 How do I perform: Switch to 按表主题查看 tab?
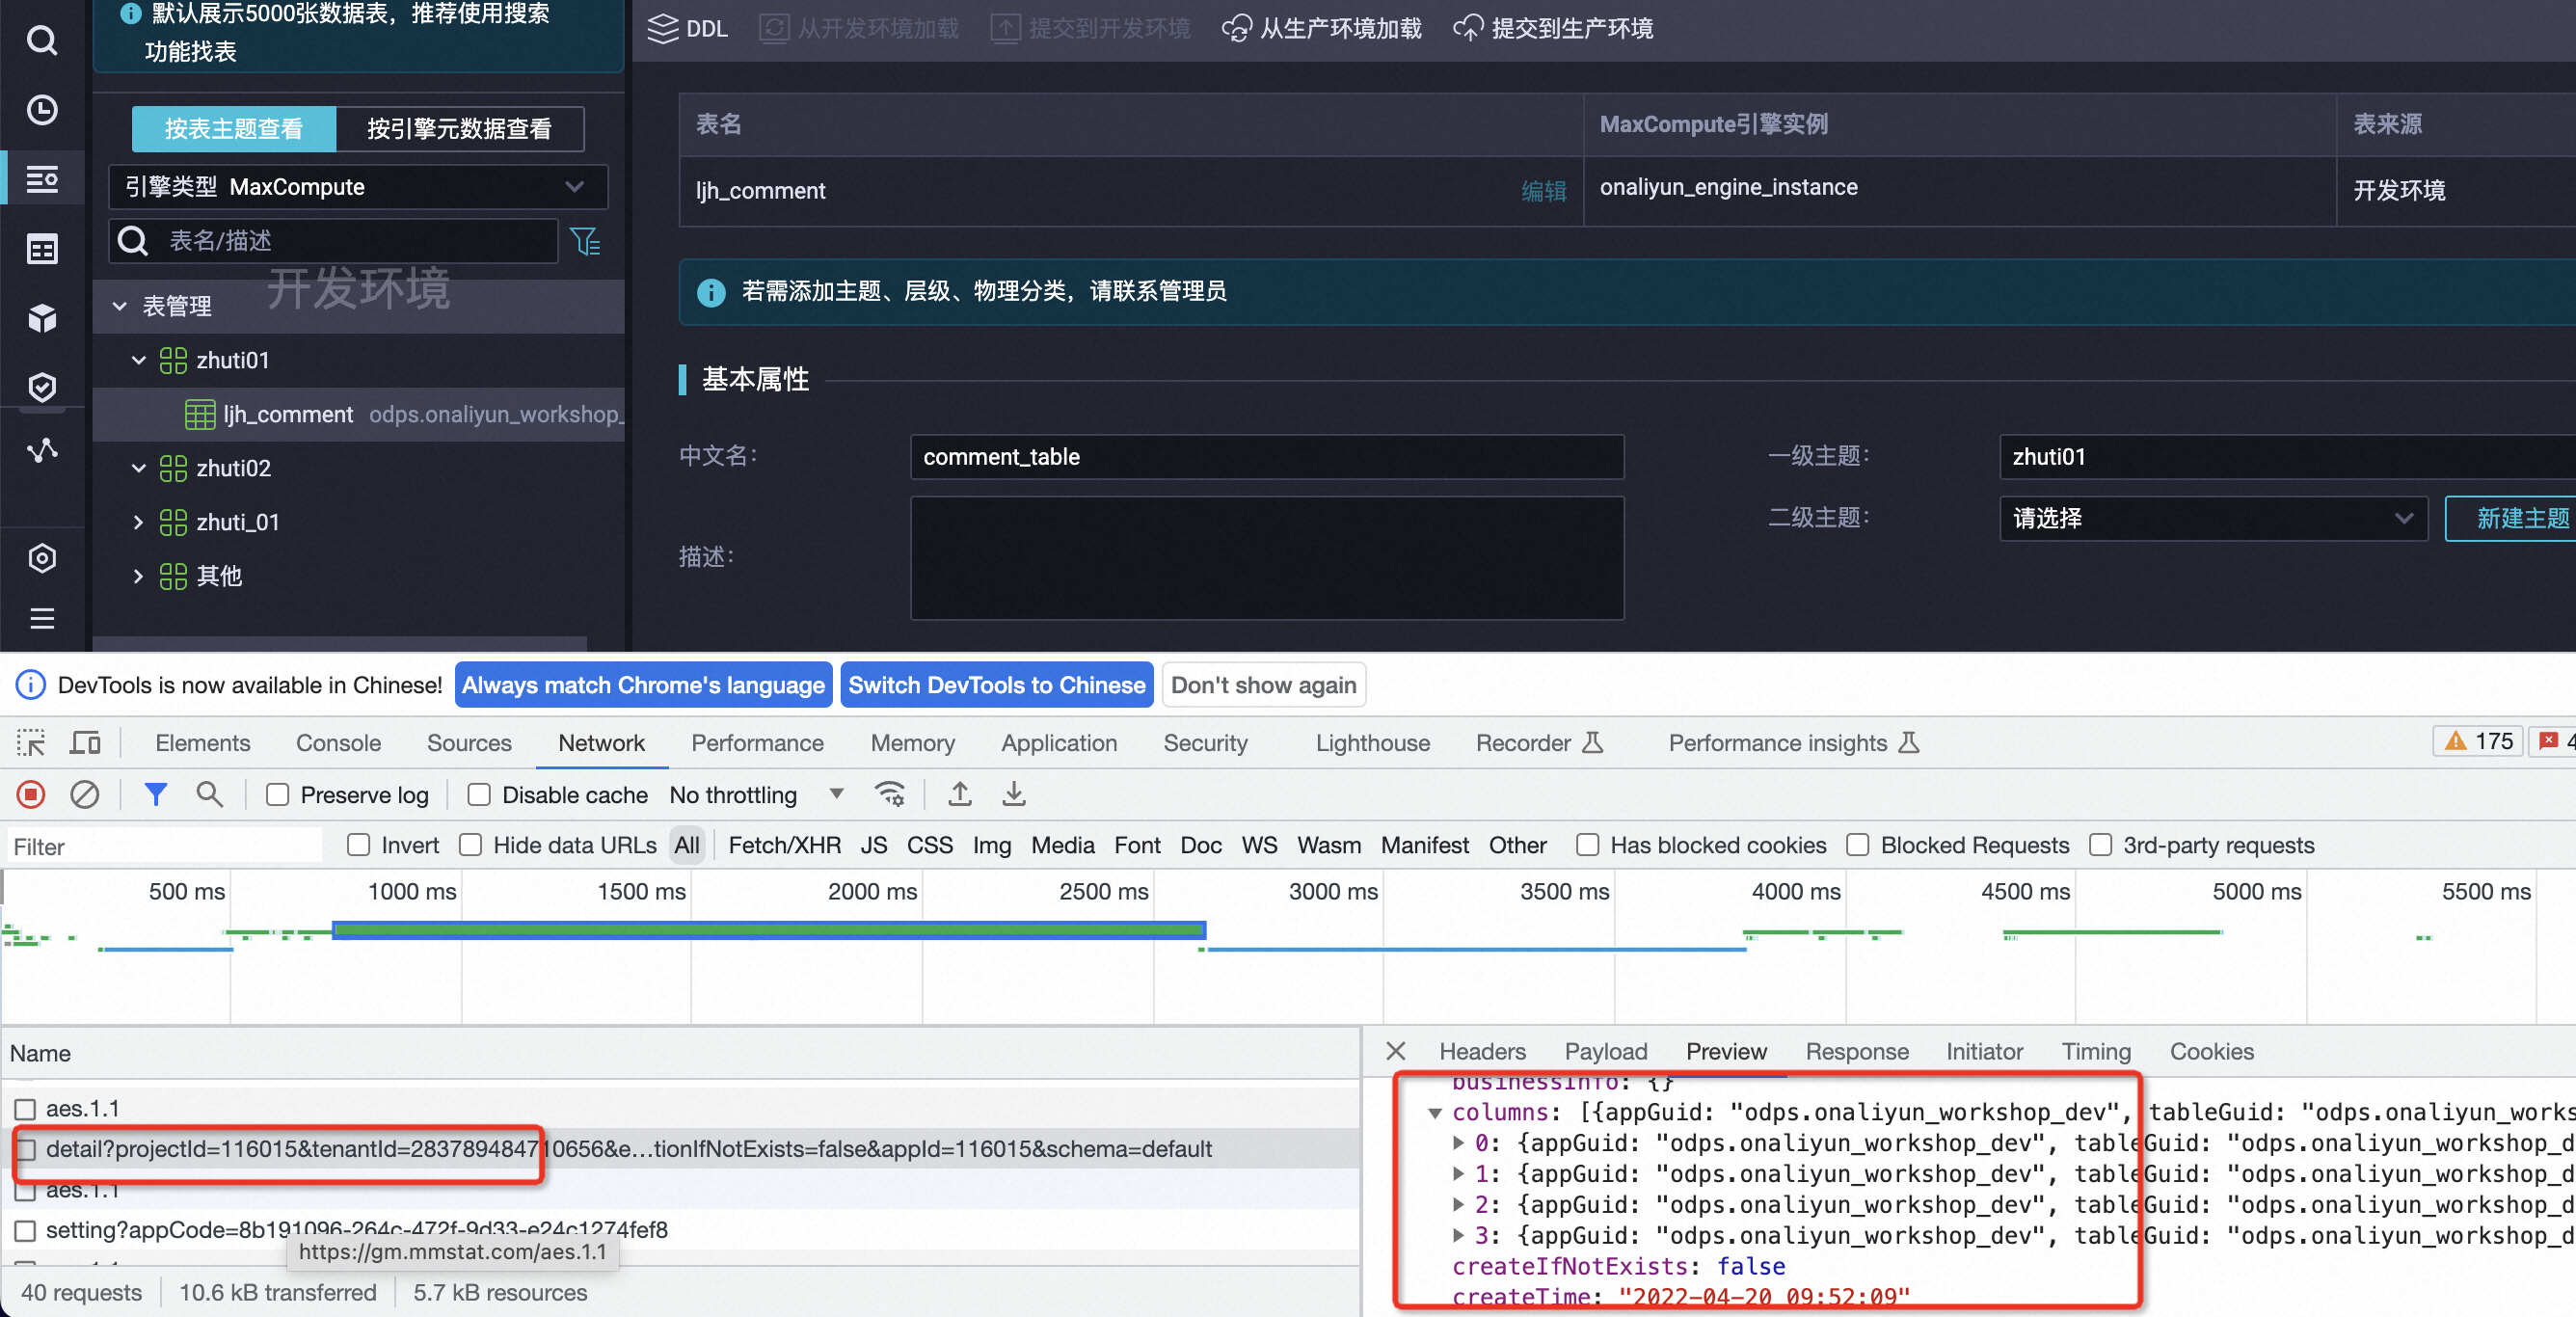[x=234, y=129]
